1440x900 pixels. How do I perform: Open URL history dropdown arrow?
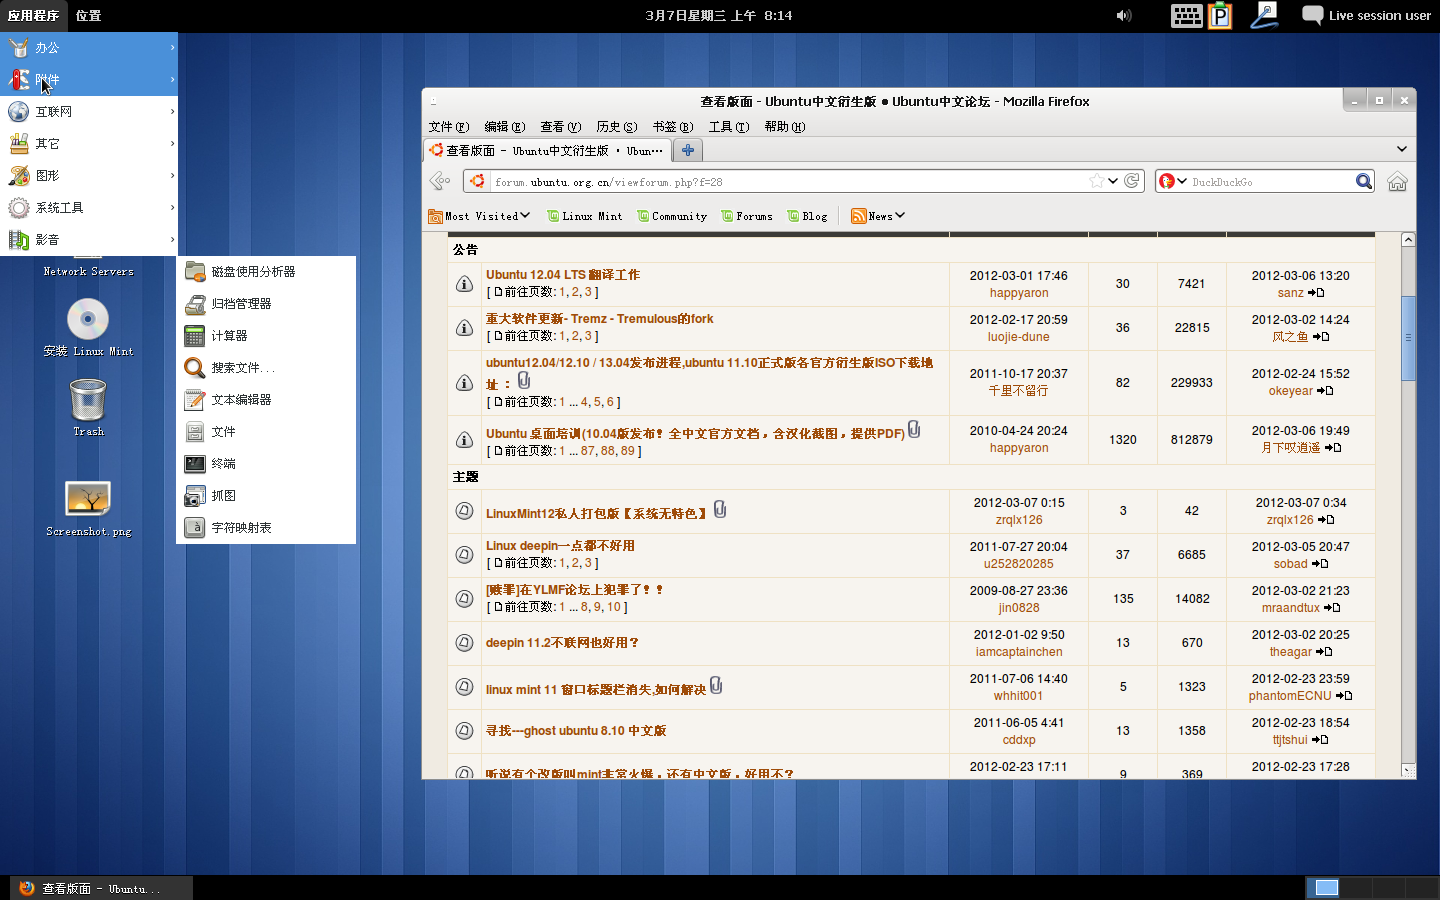coord(1113,181)
